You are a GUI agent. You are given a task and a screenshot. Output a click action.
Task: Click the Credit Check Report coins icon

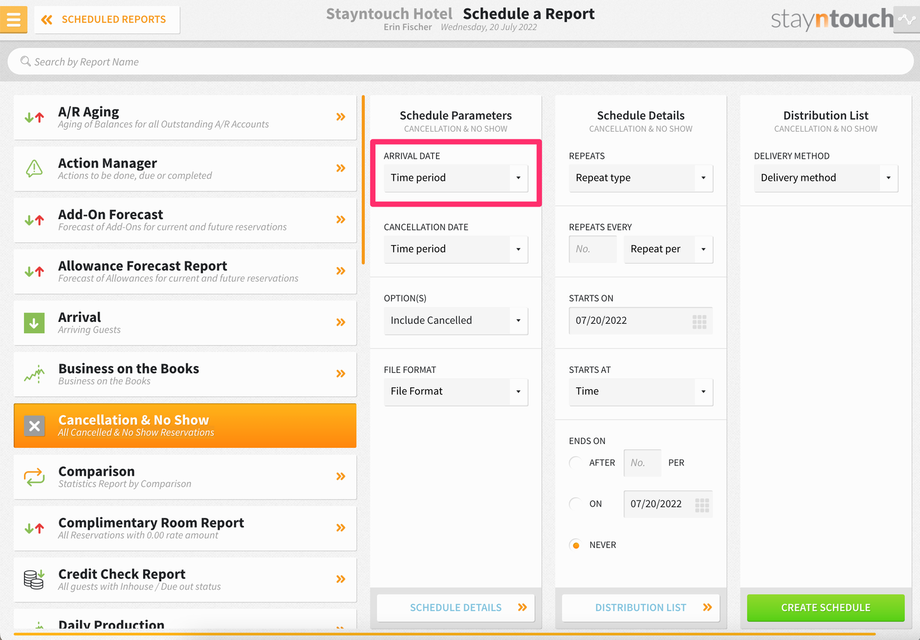34,579
